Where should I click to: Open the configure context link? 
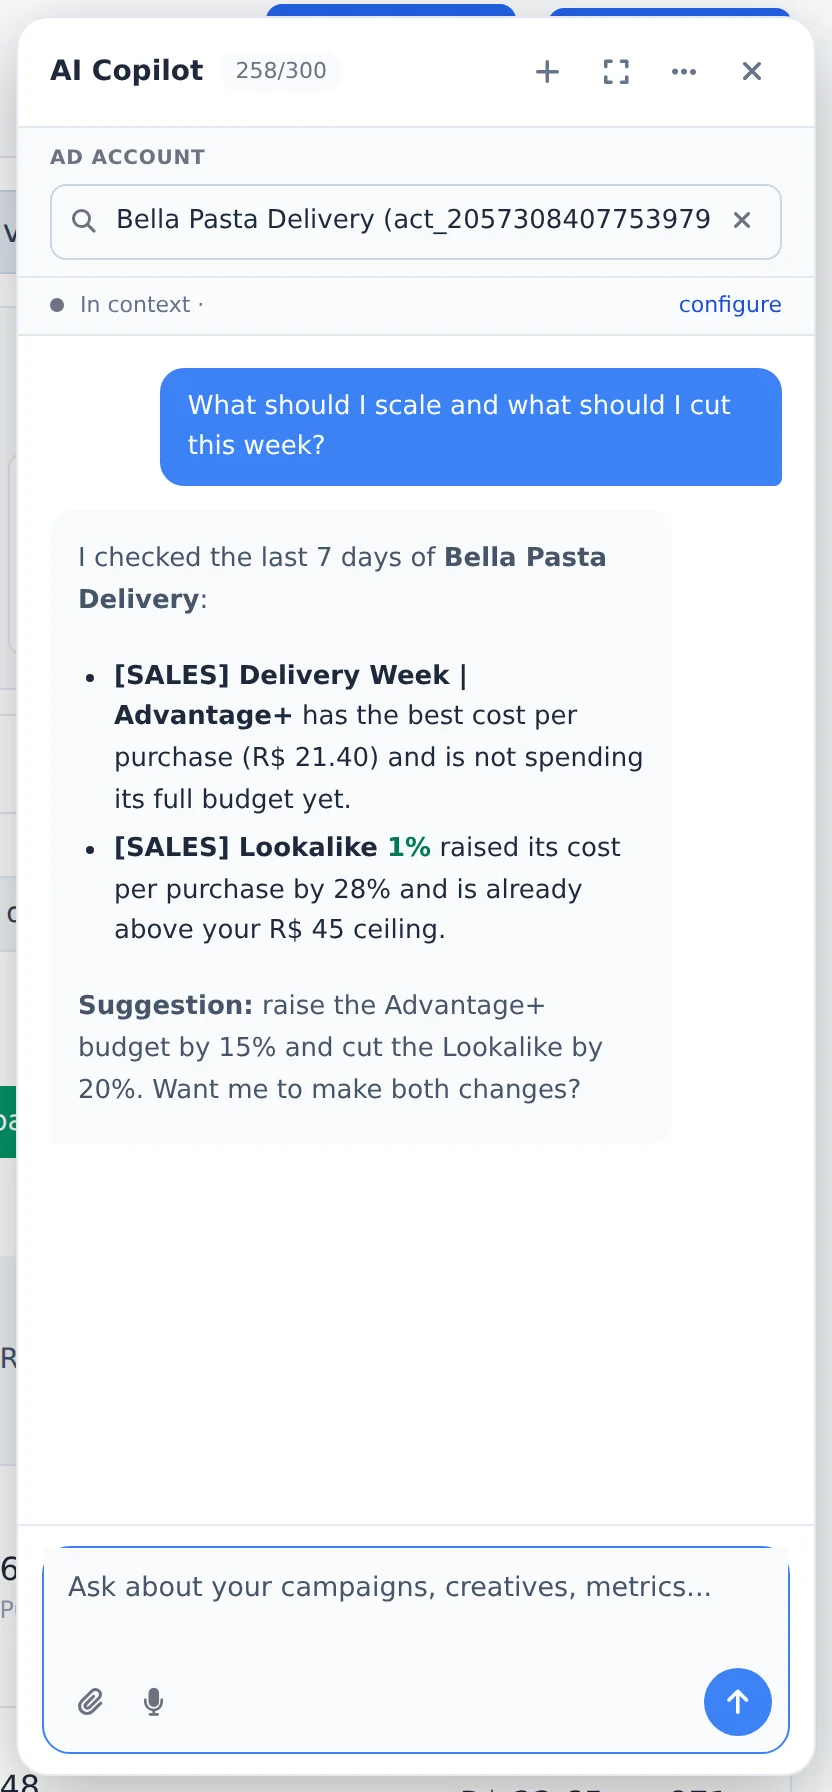coord(730,304)
